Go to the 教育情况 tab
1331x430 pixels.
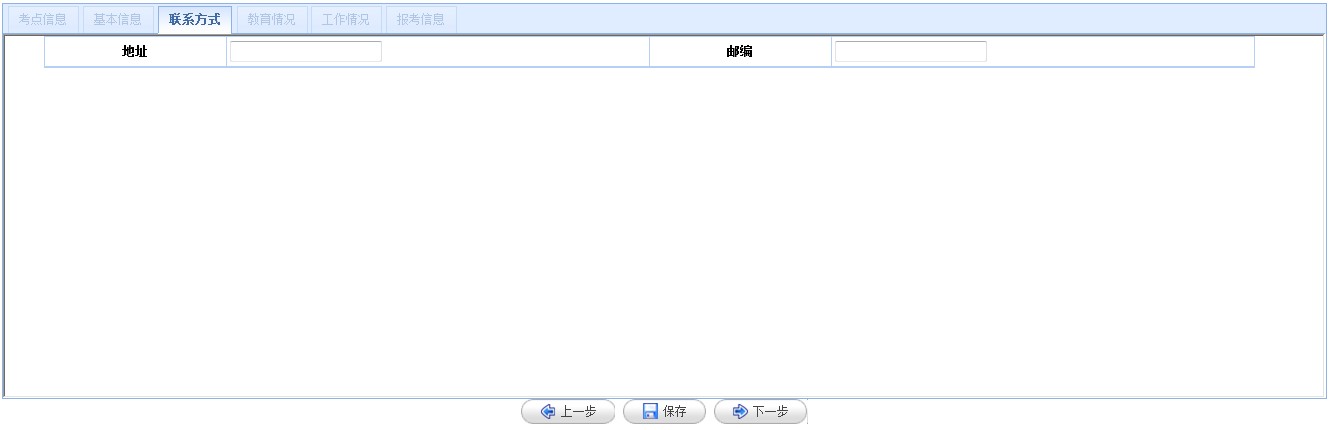[271, 20]
